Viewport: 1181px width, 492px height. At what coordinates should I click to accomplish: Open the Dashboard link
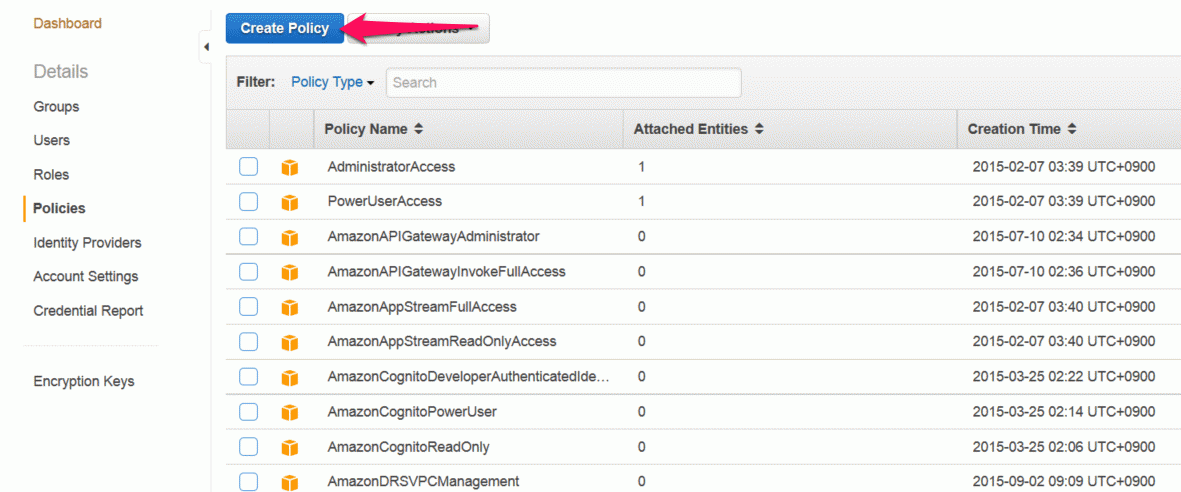[68, 23]
